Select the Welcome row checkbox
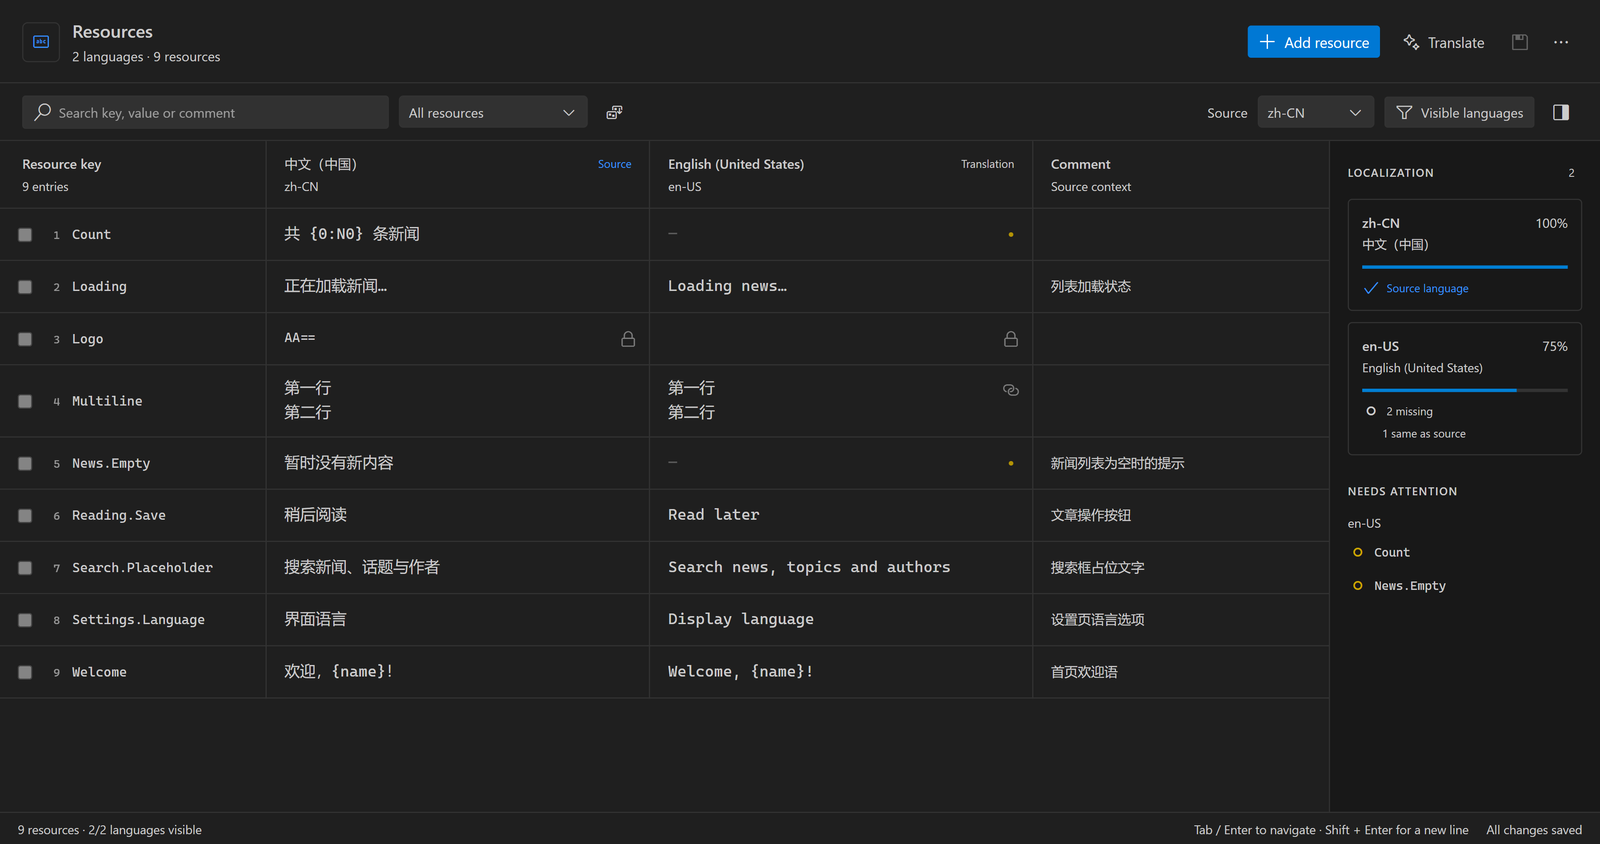 [25, 672]
